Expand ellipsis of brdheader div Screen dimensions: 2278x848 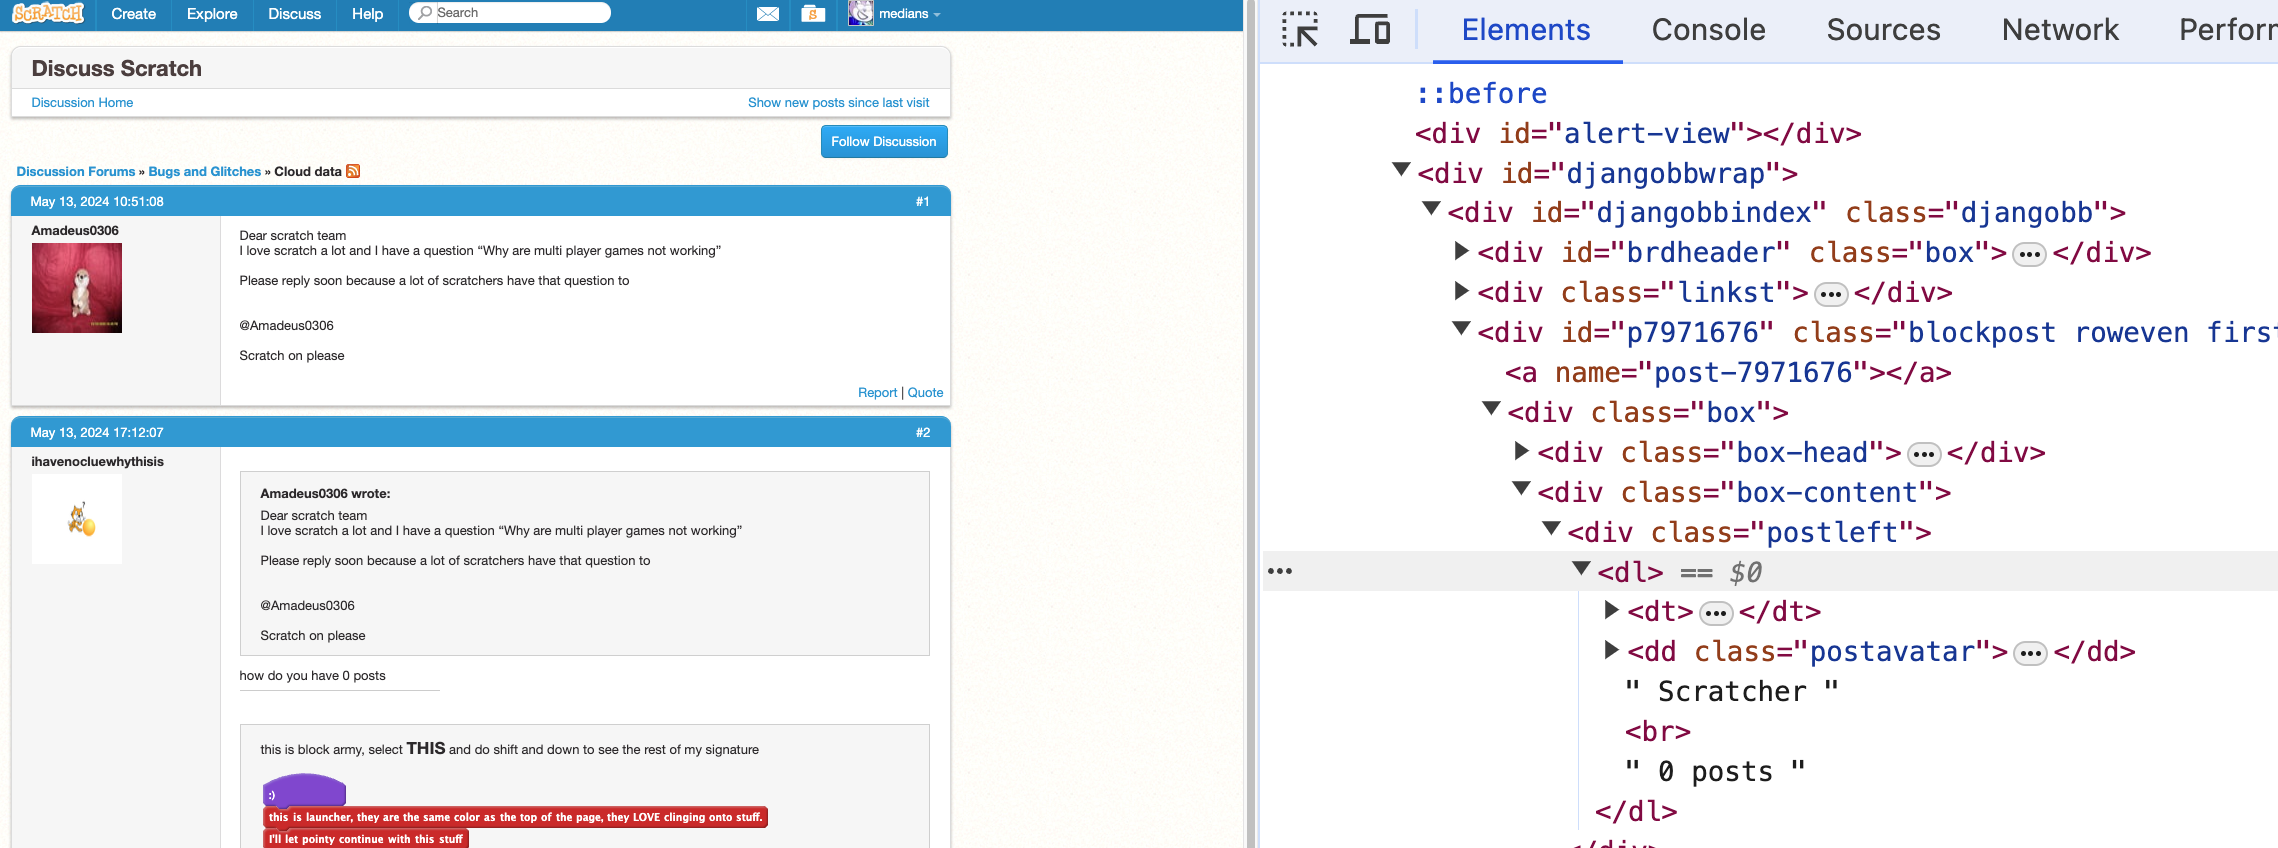pos(2029,254)
